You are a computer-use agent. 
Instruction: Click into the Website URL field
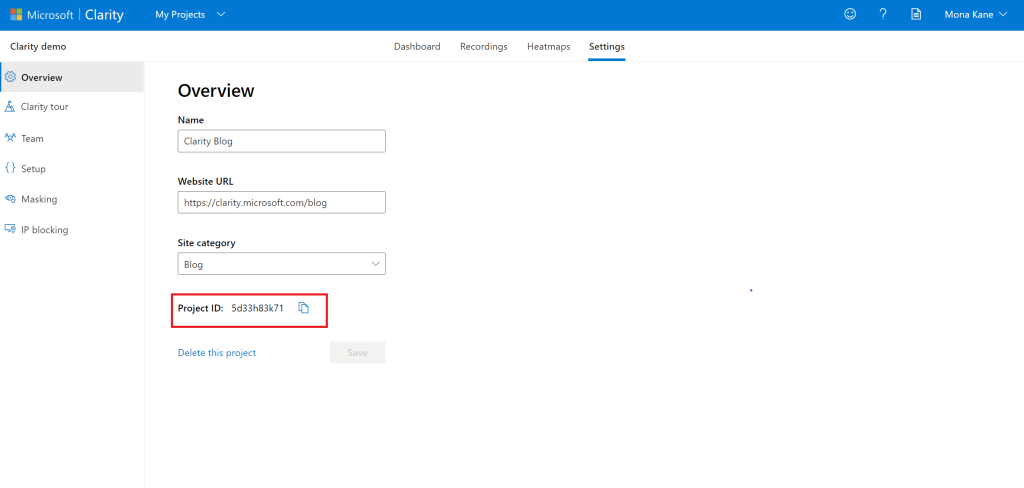(281, 203)
